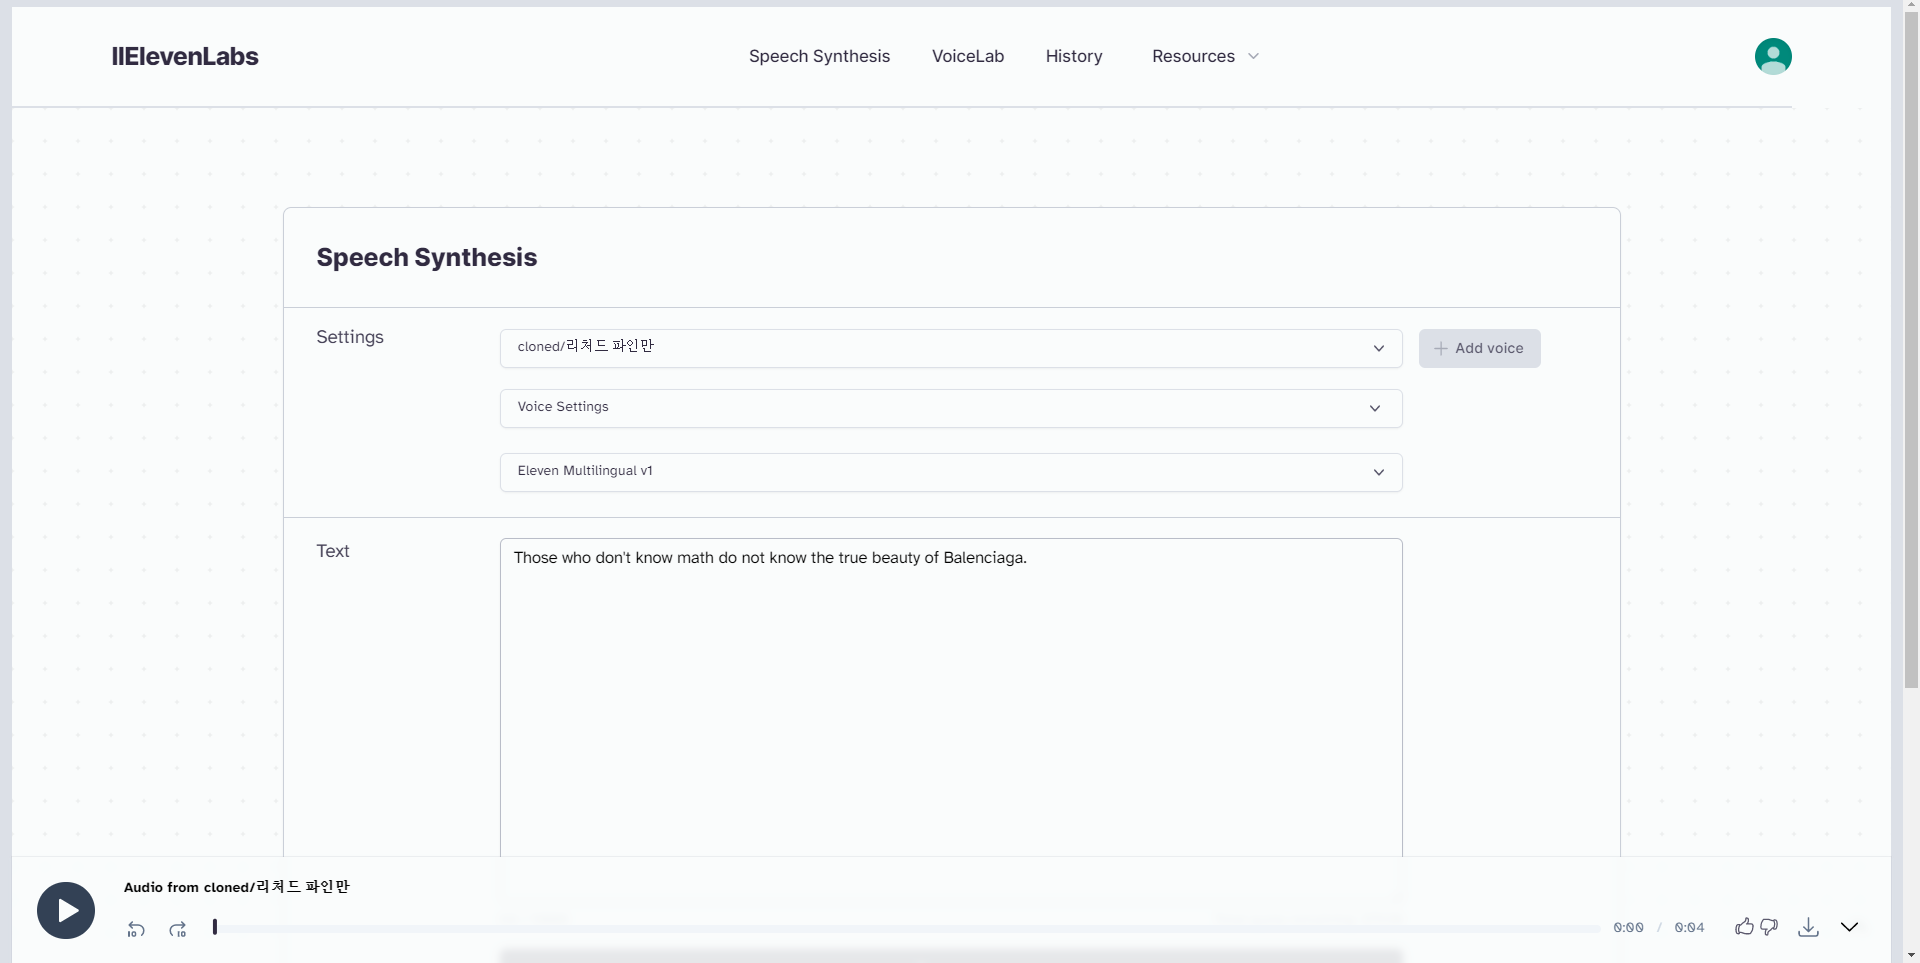This screenshot has width=1920, height=963.
Task: Click the Speech Synthesis panel heading
Action: [x=427, y=258]
